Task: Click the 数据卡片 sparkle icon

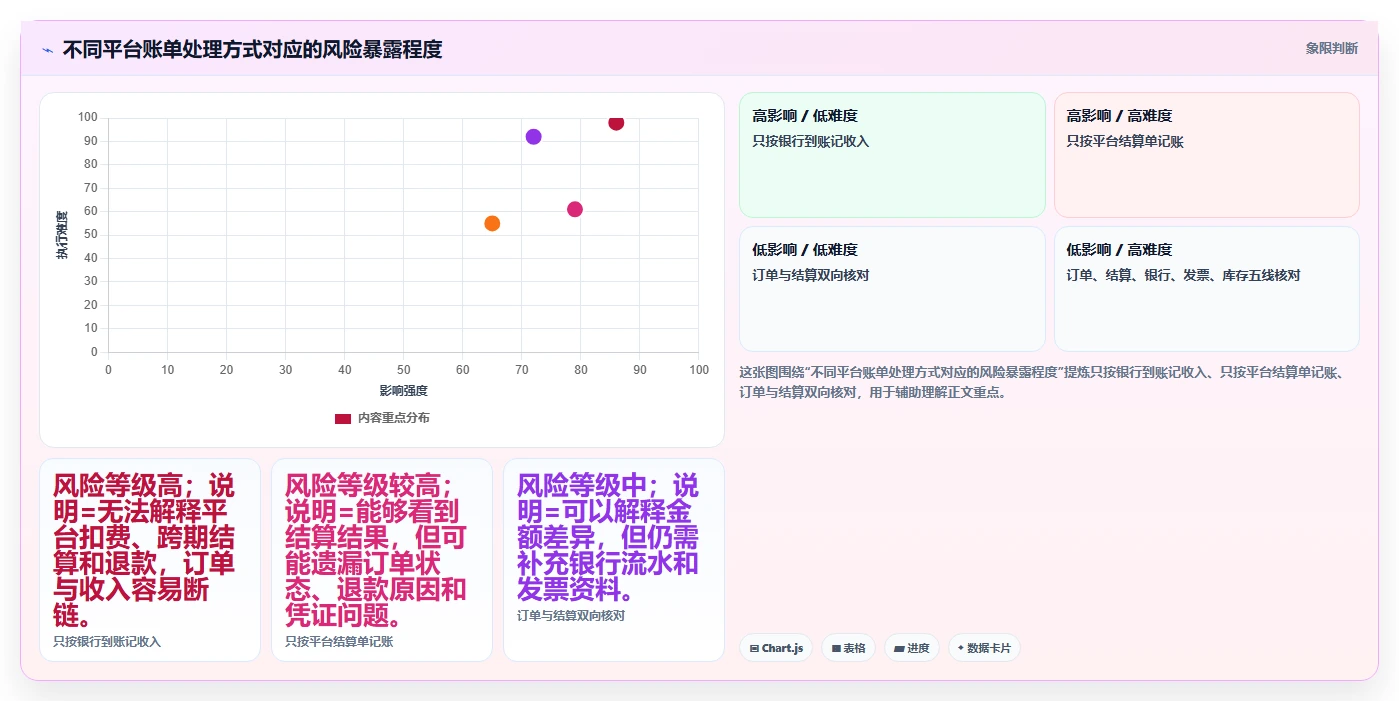Action: click(961, 648)
